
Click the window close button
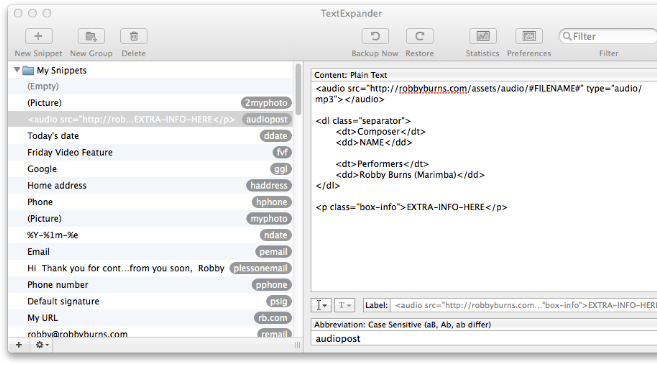tap(18, 13)
